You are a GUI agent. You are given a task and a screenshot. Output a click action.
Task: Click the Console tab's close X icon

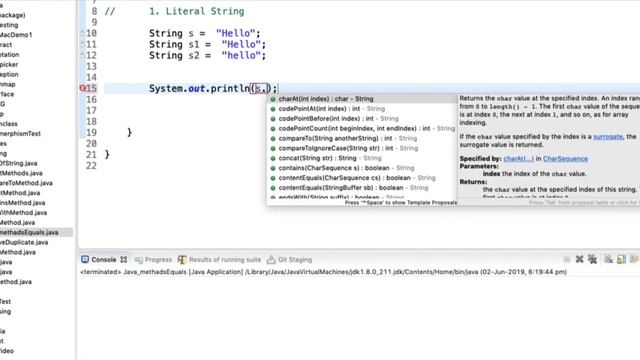pyautogui.click(x=124, y=260)
